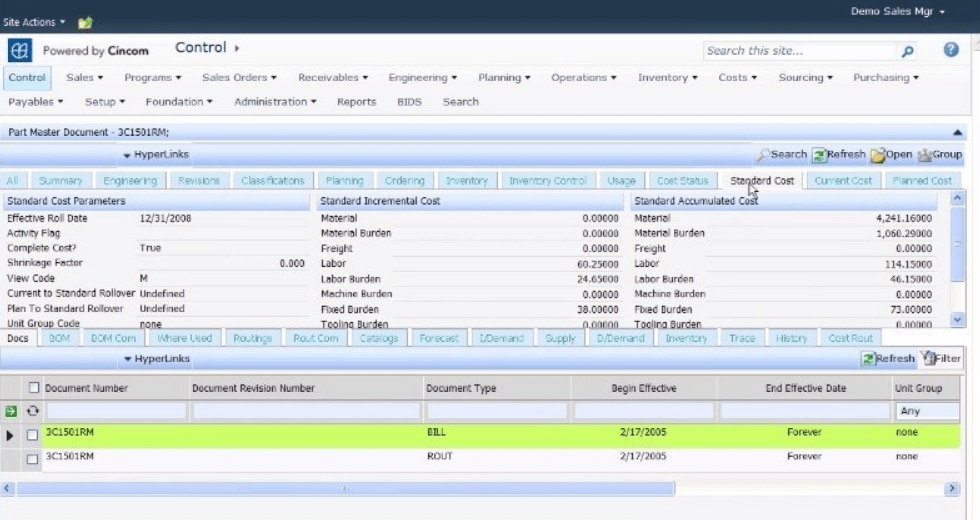Switch to the Current Cost tab
This screenshot has width=980, height=520.
(x=843, y=181)
